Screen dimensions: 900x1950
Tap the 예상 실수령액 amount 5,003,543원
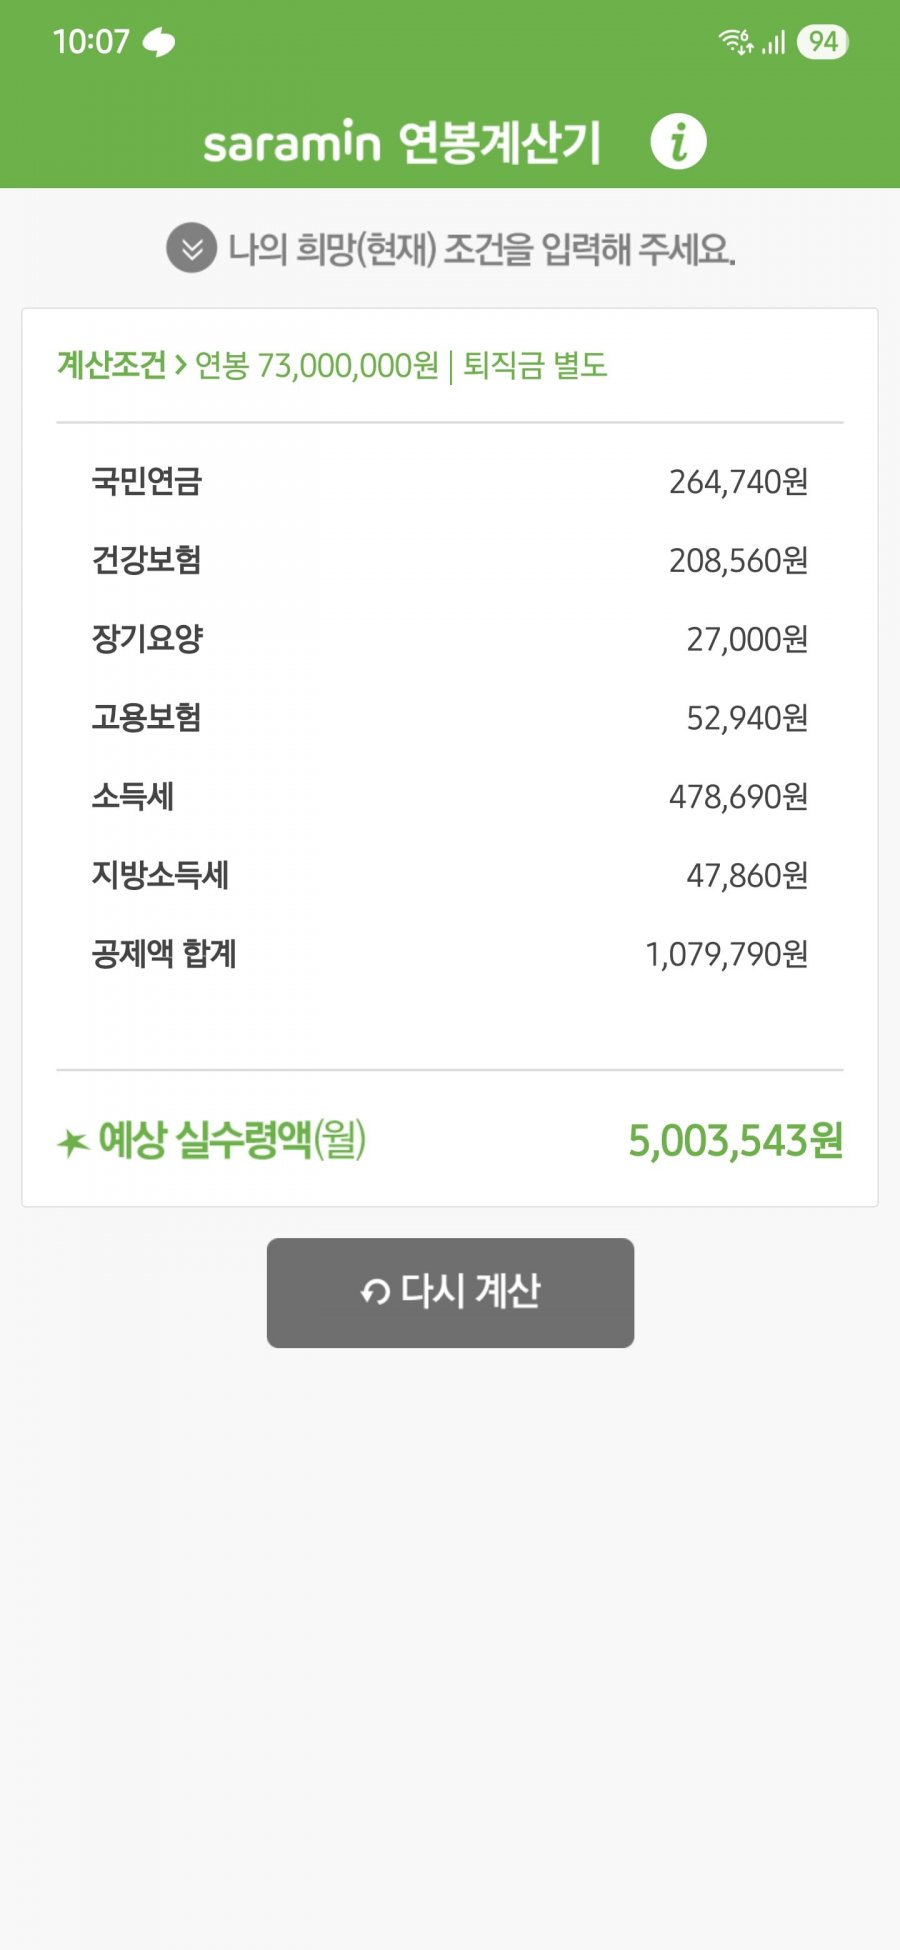click(x=735, y=1140)
